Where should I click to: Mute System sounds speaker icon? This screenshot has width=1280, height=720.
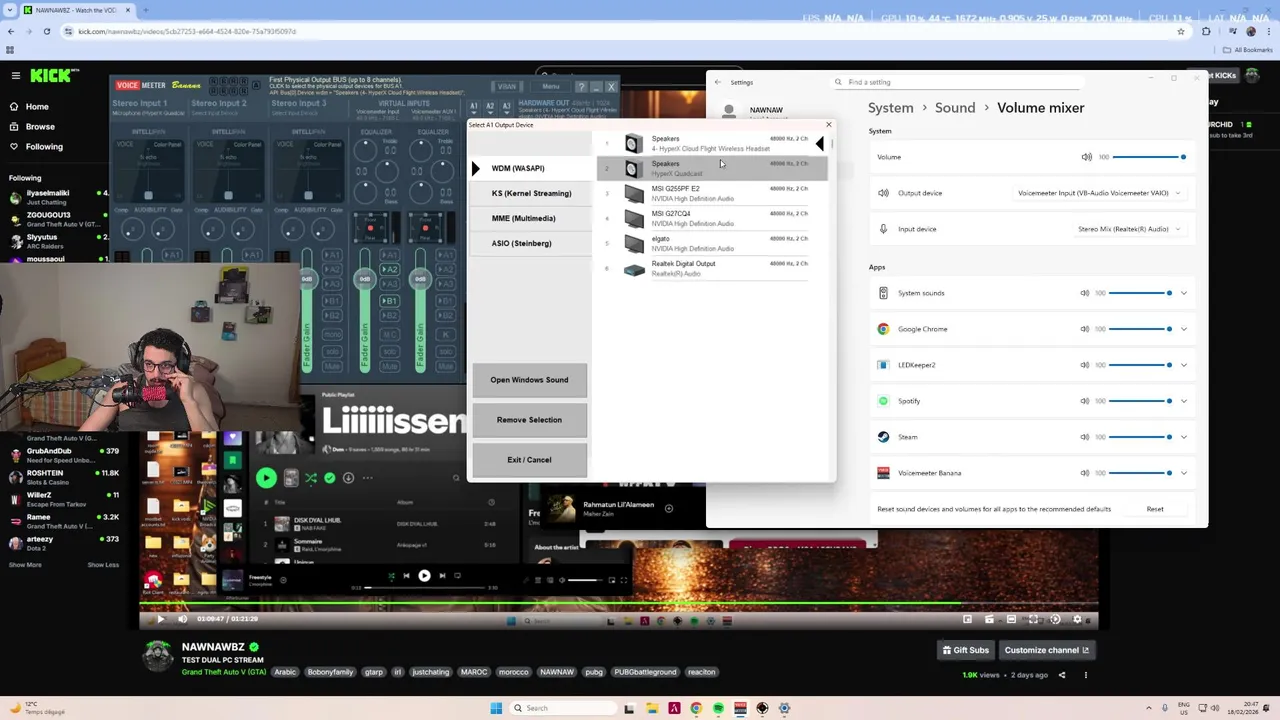tap(1085, 293)
